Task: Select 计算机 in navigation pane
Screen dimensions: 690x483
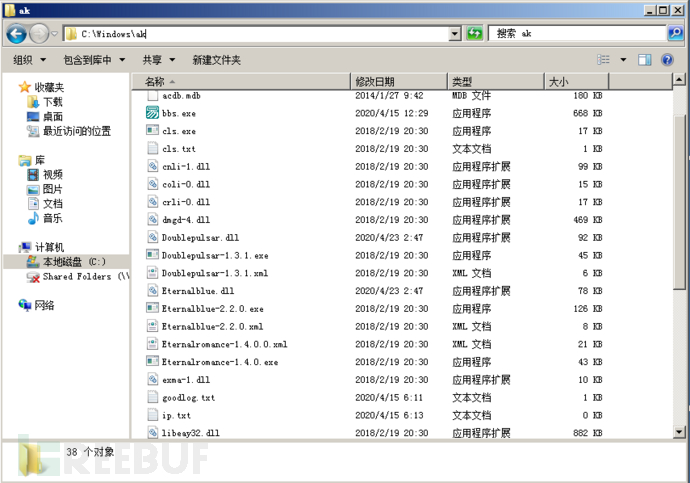Action: tap(49, 247)
